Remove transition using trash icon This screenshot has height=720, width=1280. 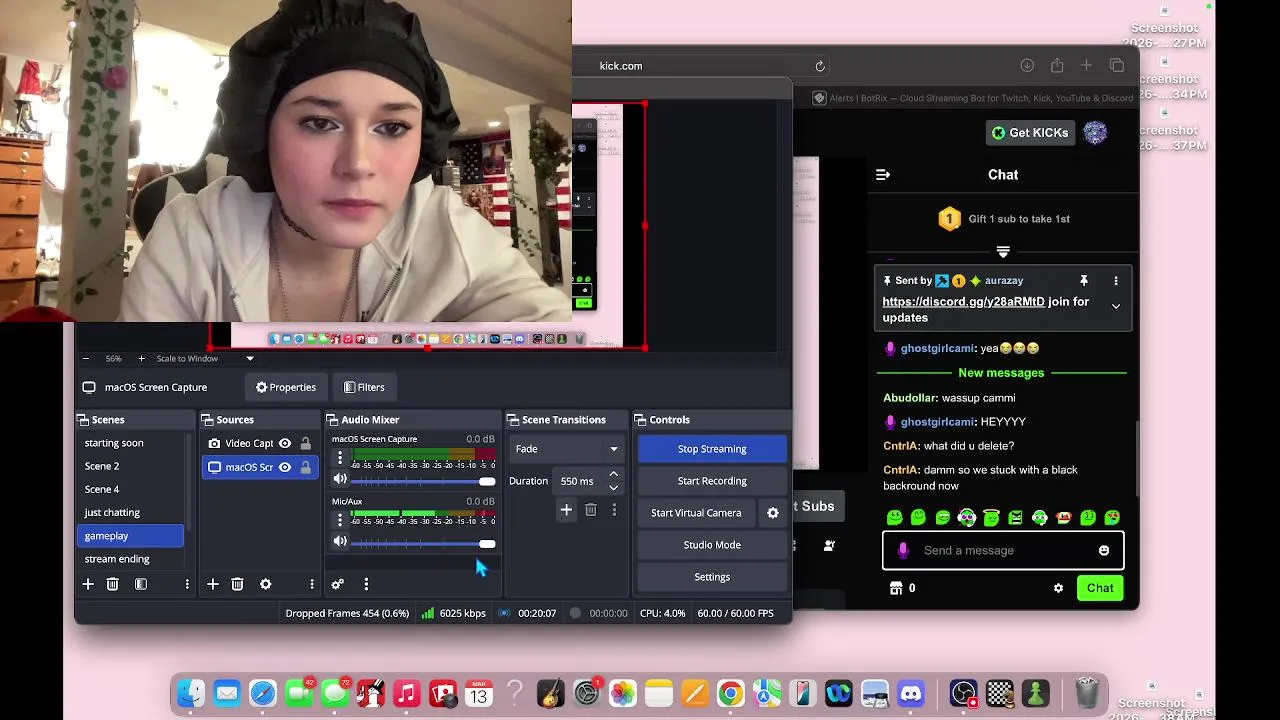591,510
